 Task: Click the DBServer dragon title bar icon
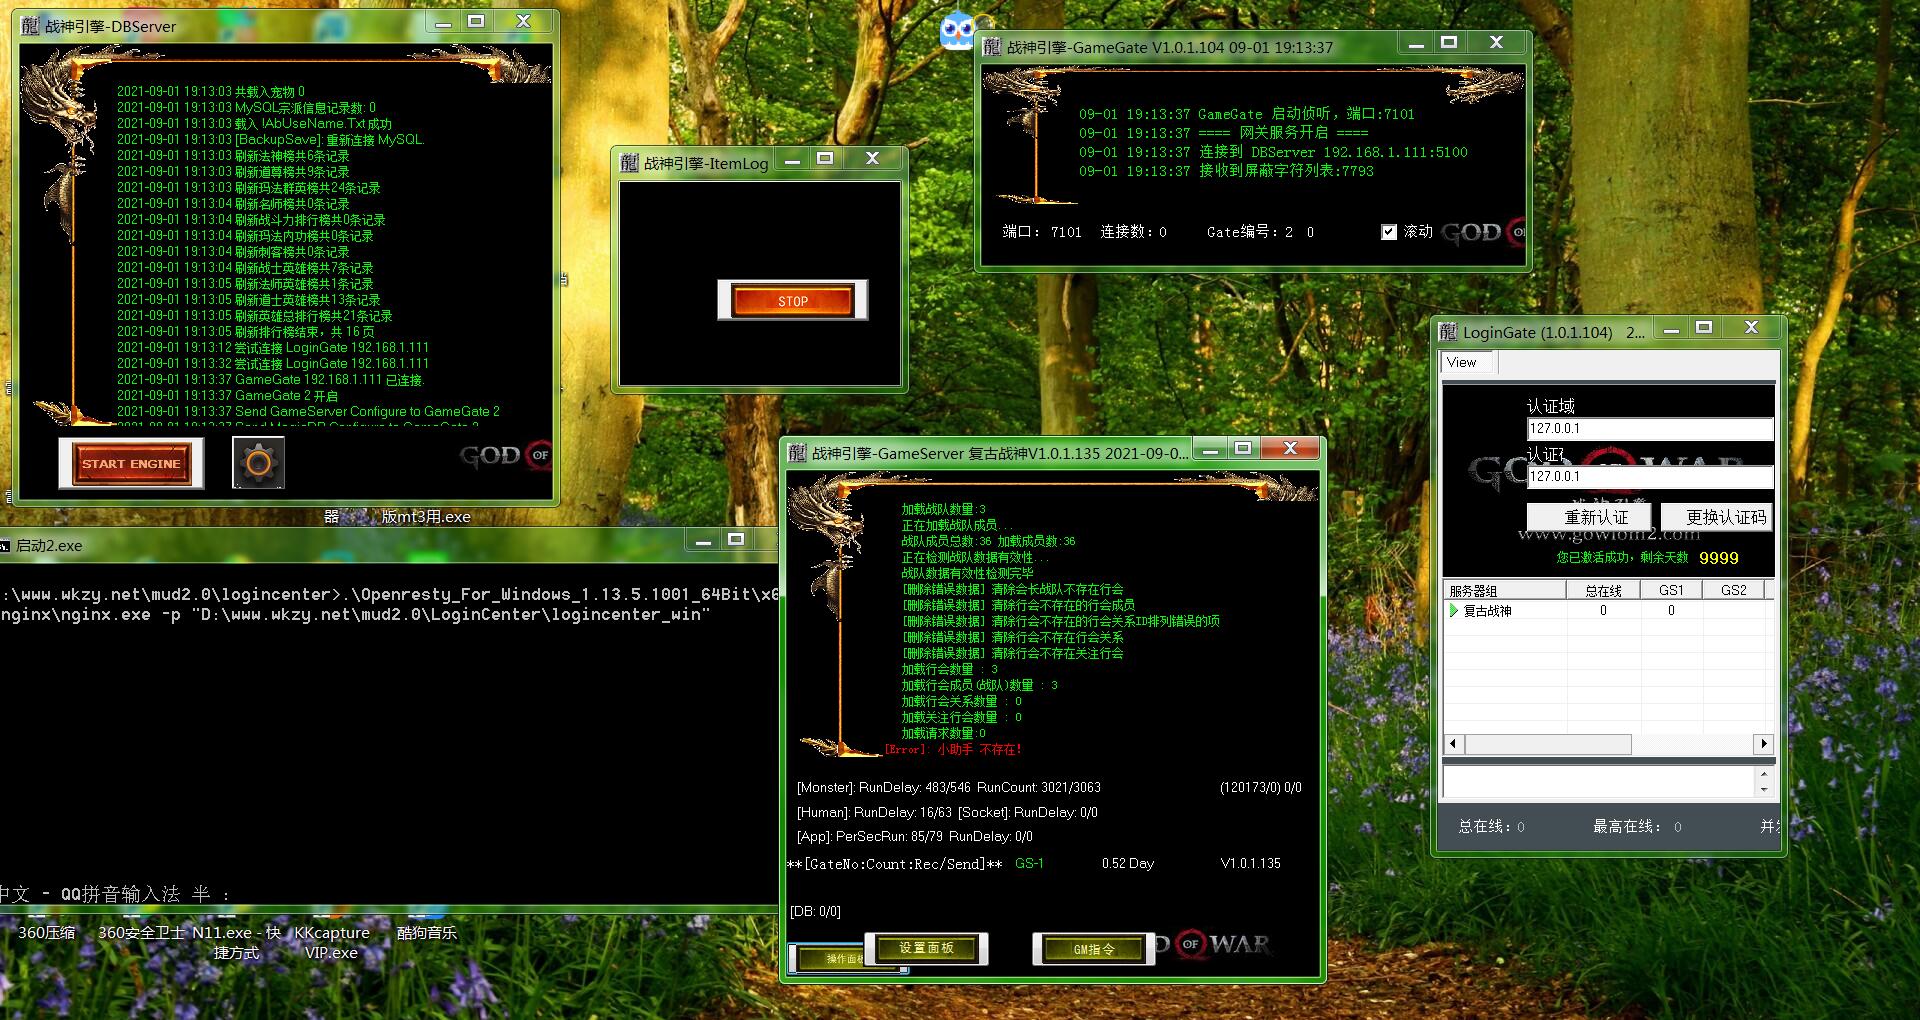[x=30, y=26]
